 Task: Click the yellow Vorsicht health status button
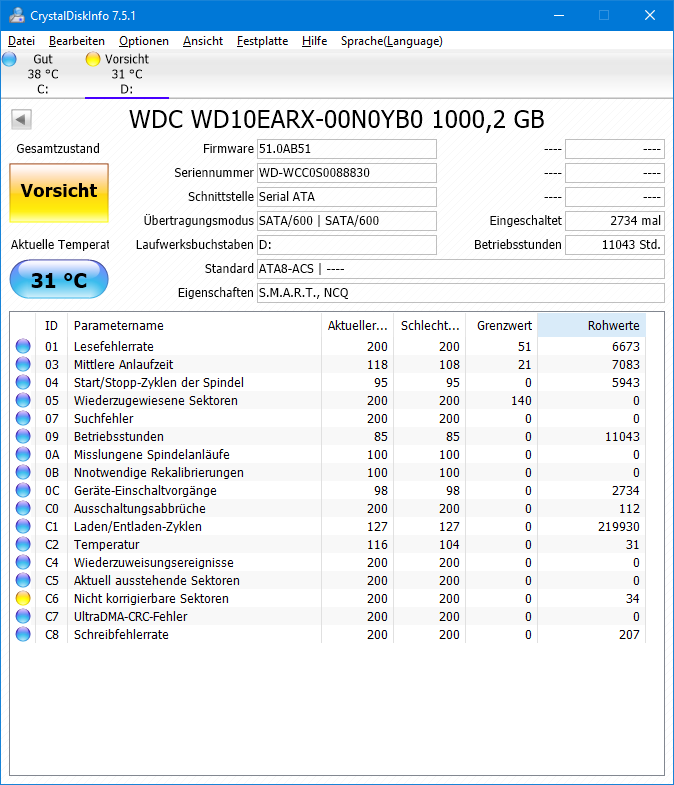pyautogui.click(x=59, y=193)
